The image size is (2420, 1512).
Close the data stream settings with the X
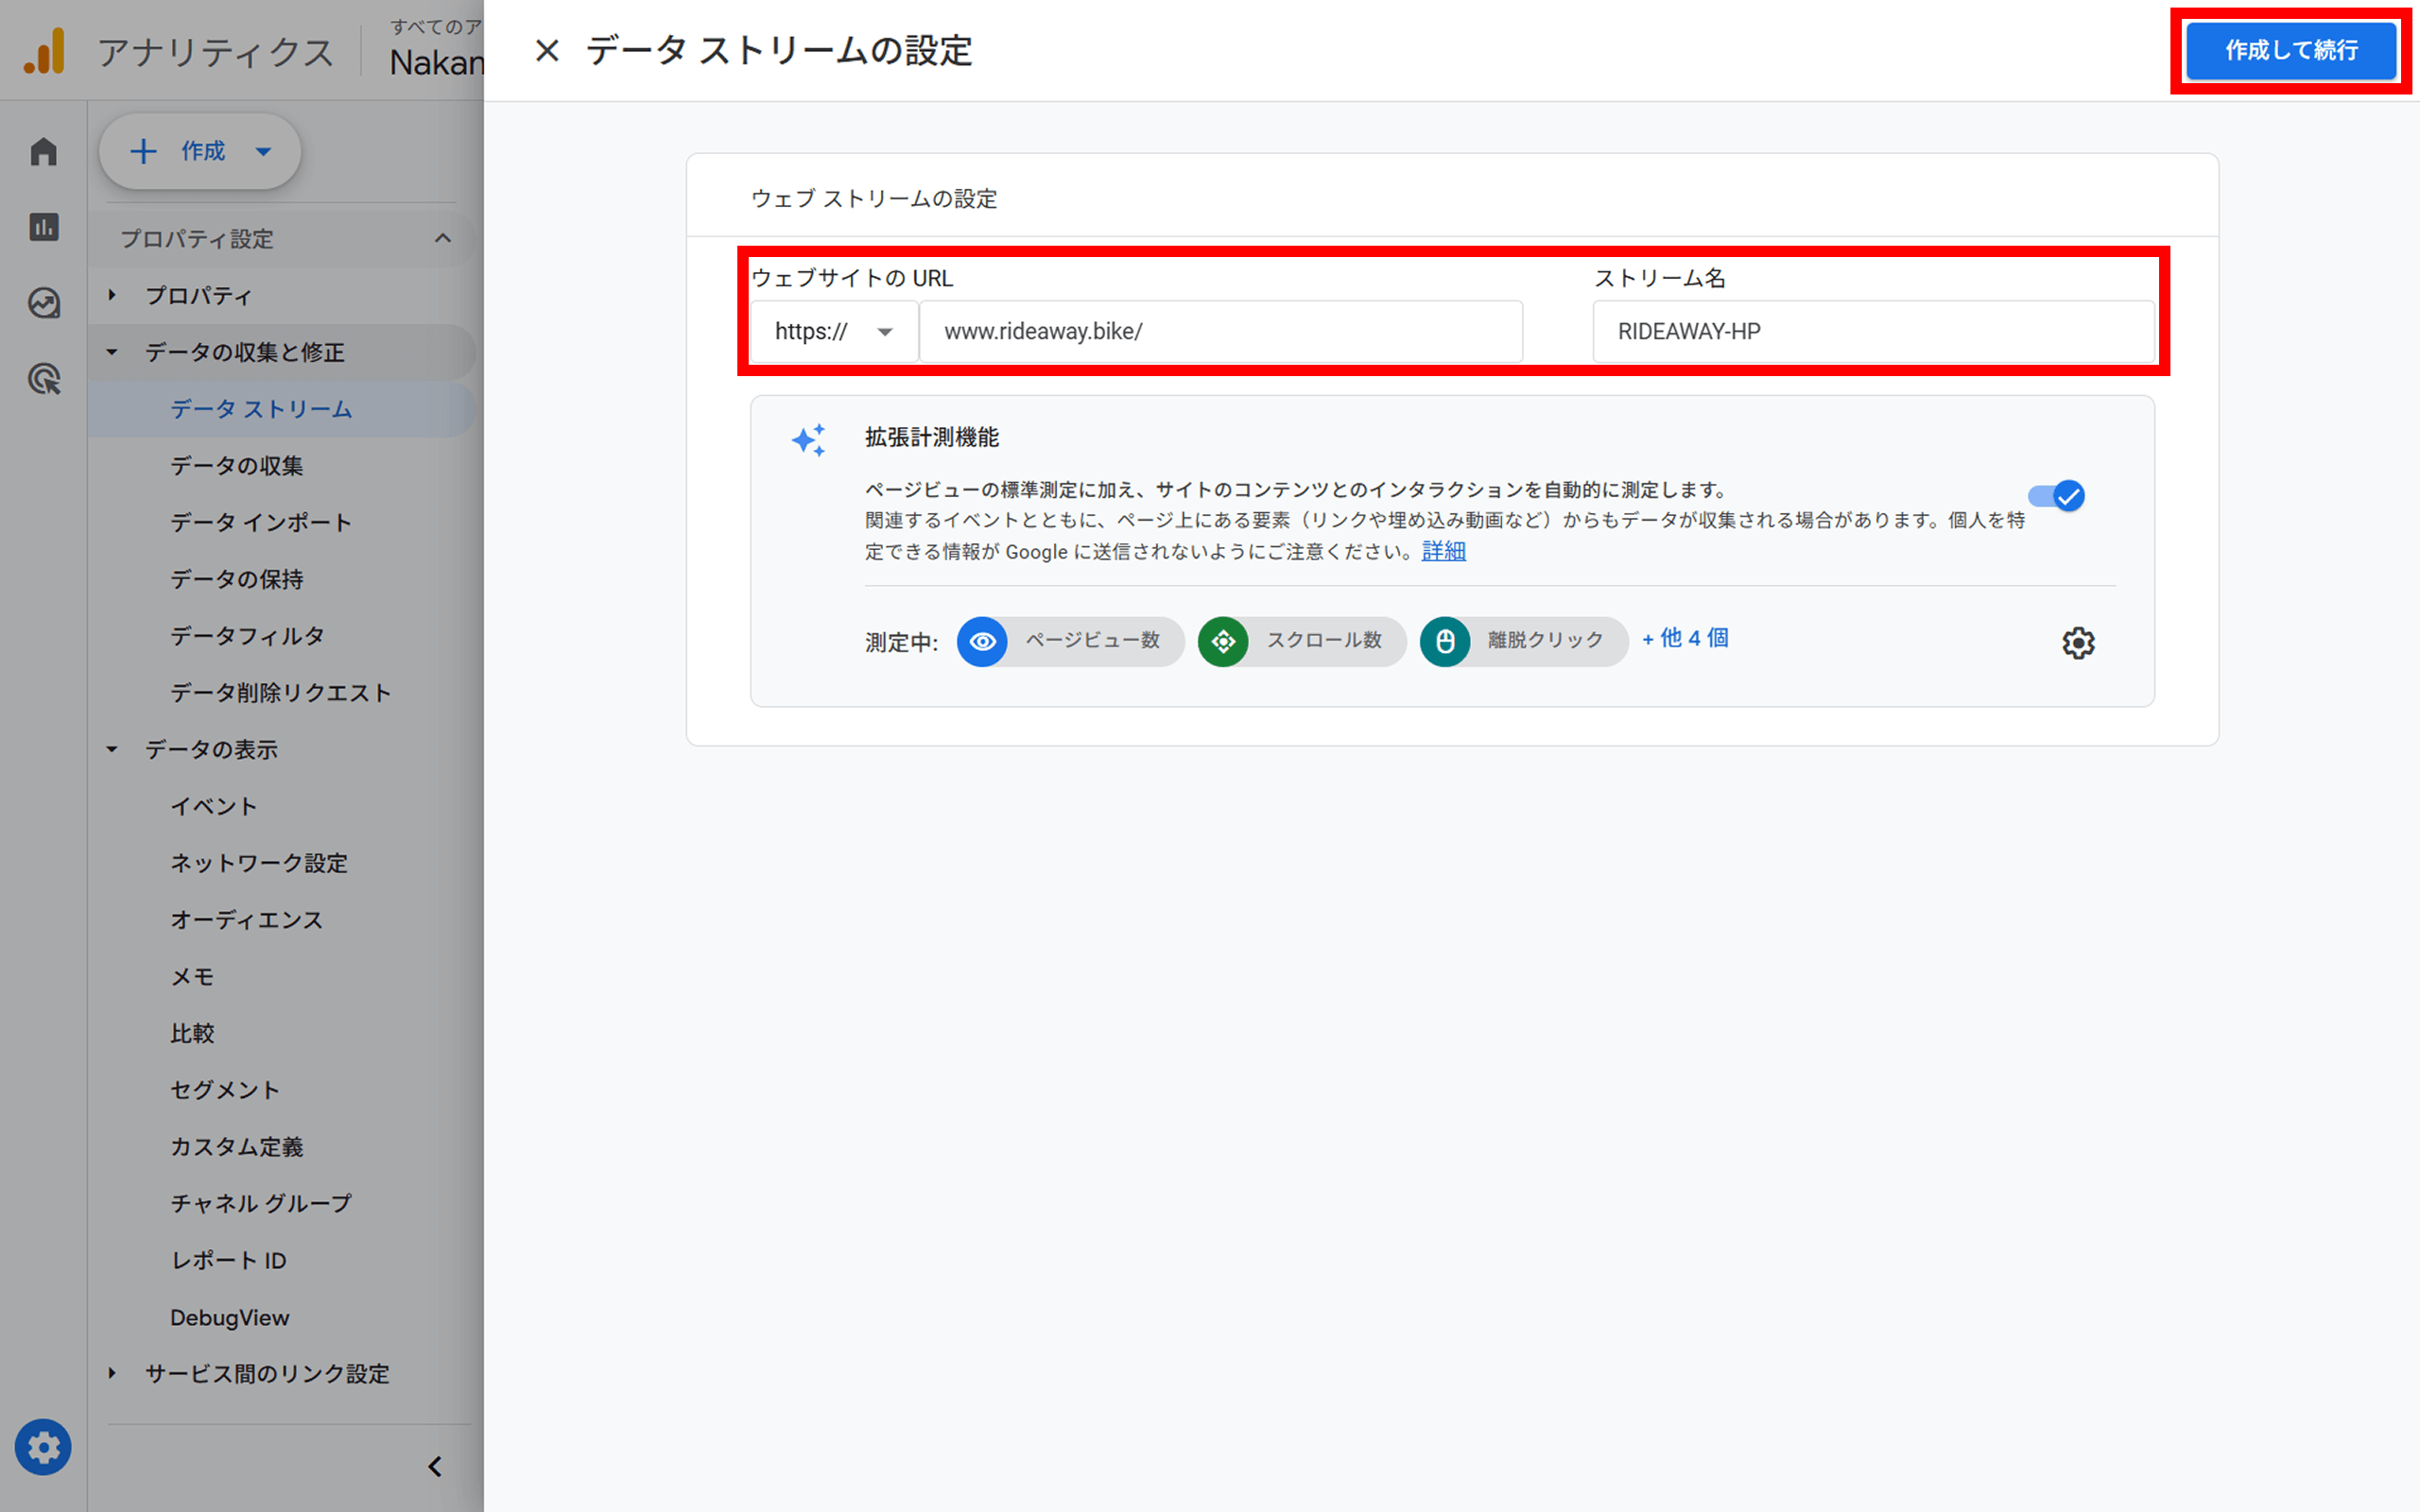546,51
